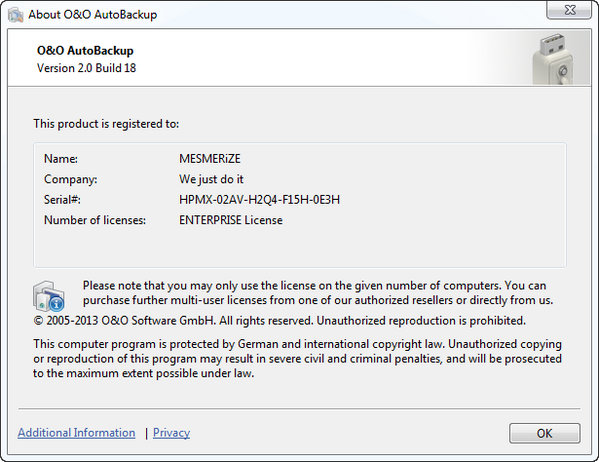
Task: Click the 'O&O AutoBackup' bold heading
Action: click(x=85, y=50)
